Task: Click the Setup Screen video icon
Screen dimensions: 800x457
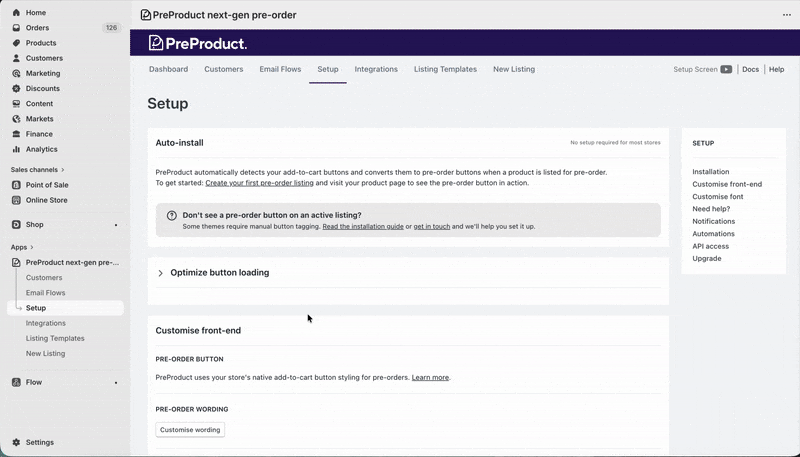Action: (726, 70)
